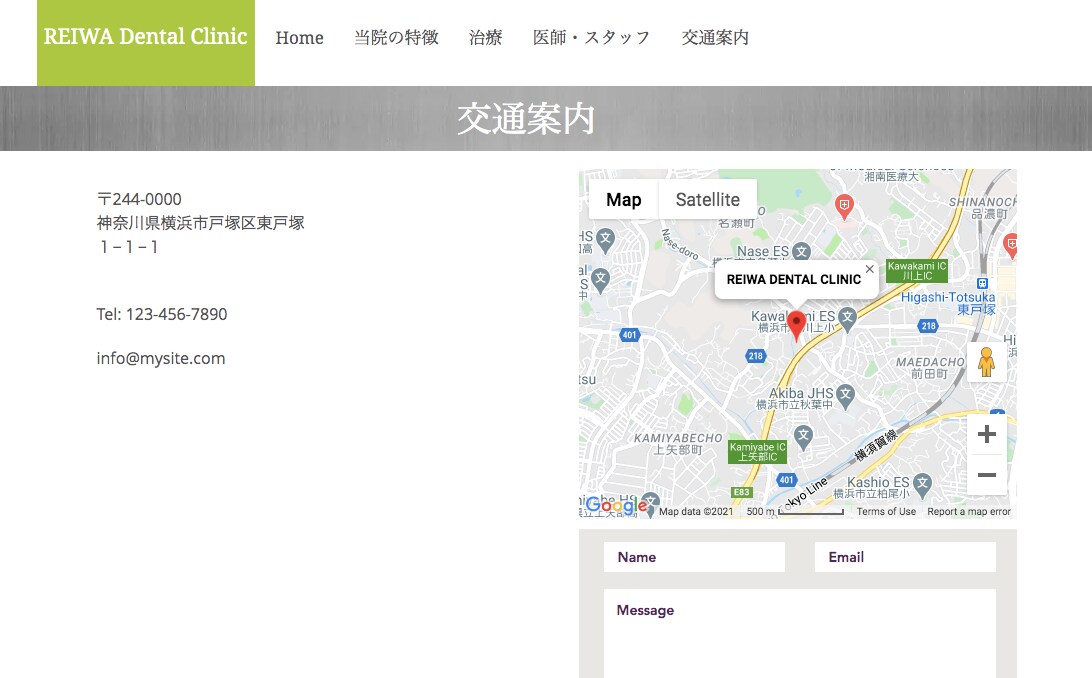Image resolution: width=1092 pixels, height=678 pixels.
Task: Click the REIWA DENTAL CLINIC bubble title
Action: click(x=794, y=279)
